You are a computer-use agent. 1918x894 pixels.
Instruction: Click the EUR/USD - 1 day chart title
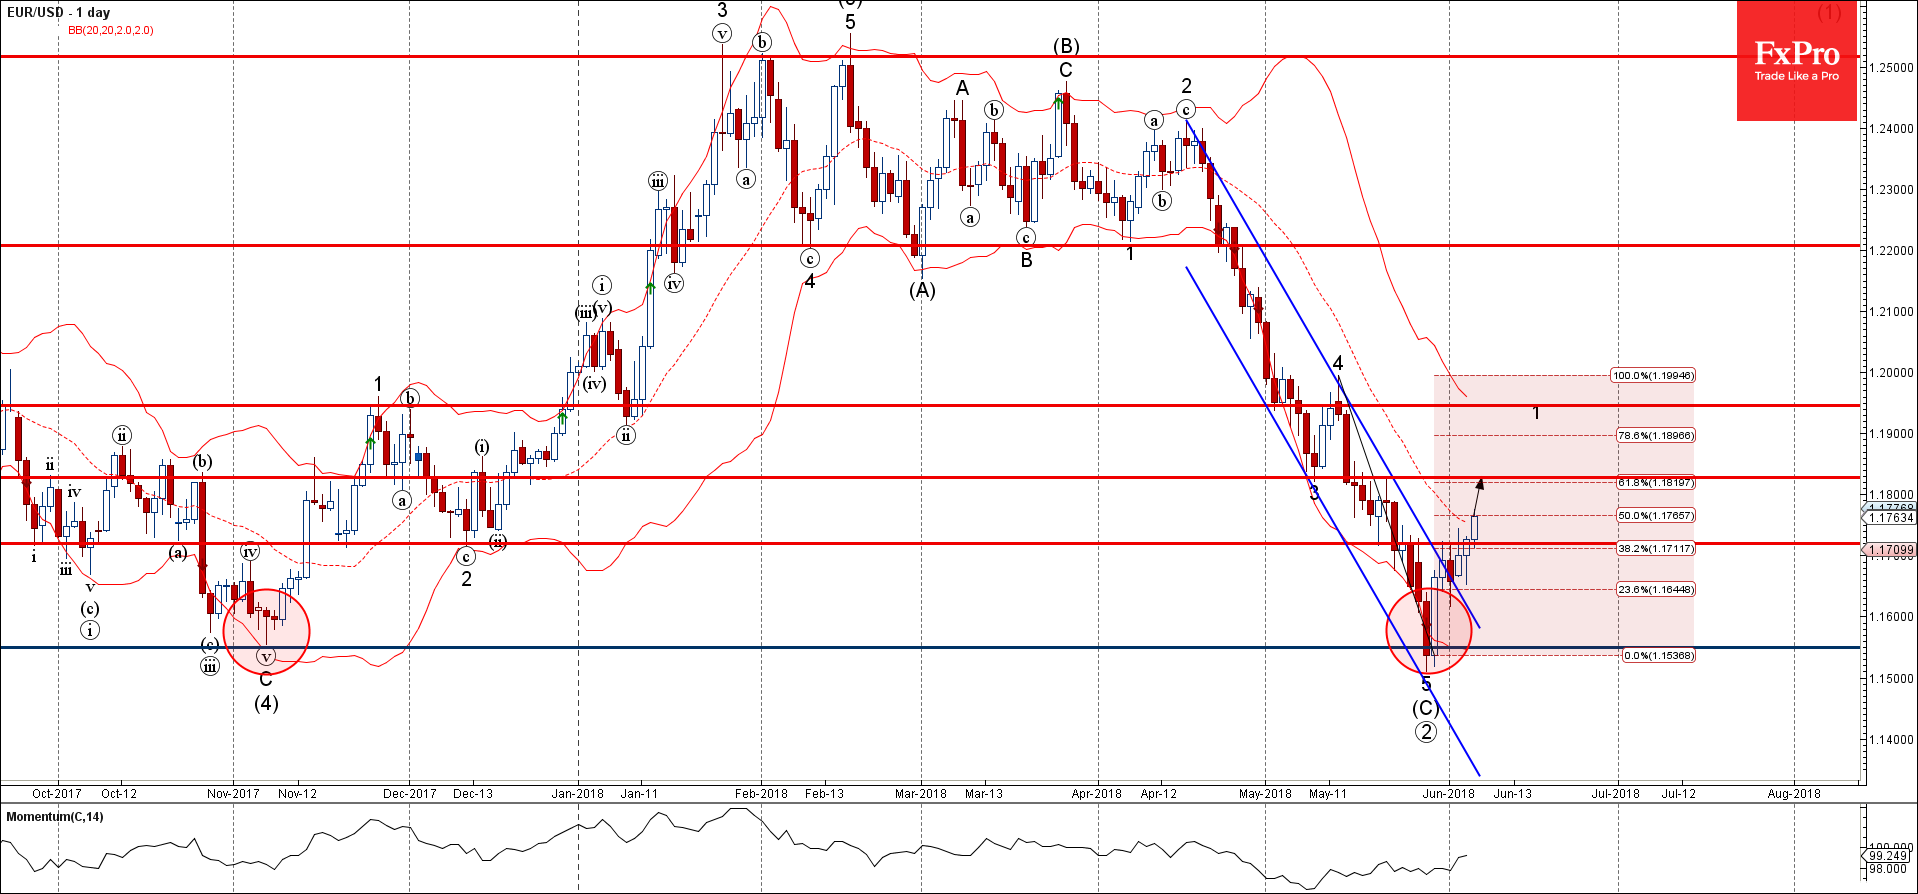[59, 12]
